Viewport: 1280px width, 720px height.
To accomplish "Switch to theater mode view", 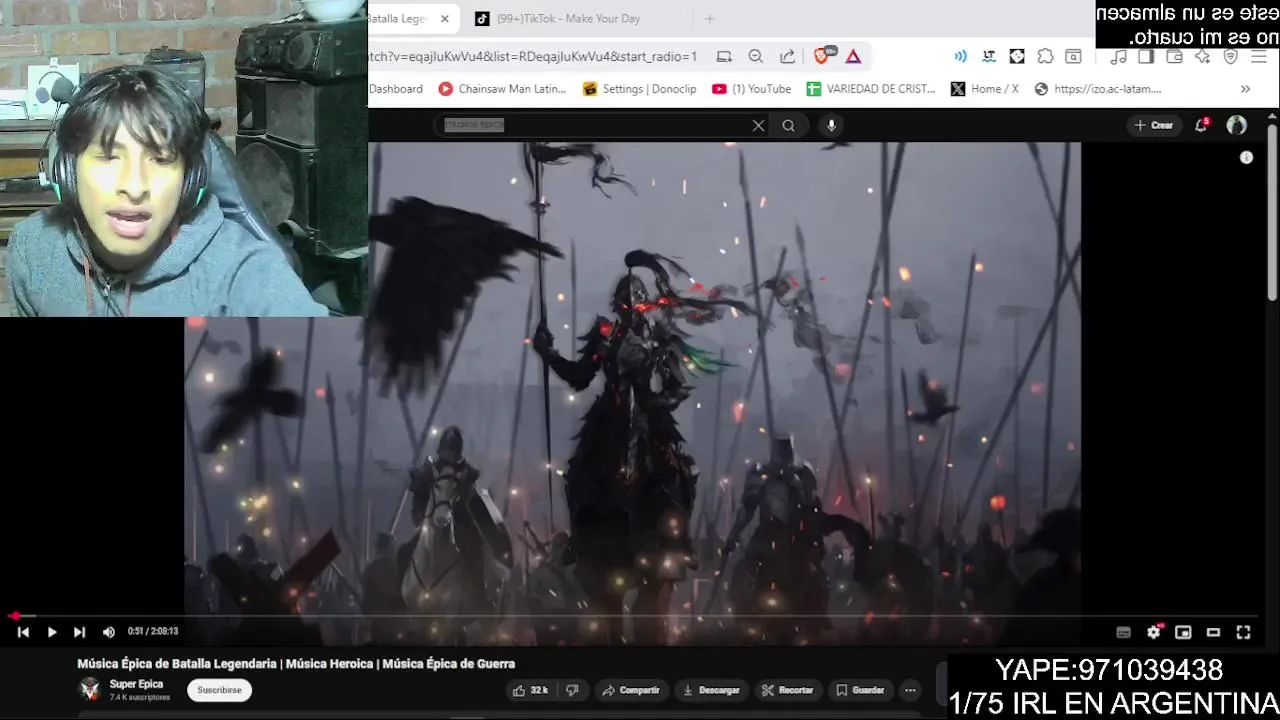I will click(1213, 632).
